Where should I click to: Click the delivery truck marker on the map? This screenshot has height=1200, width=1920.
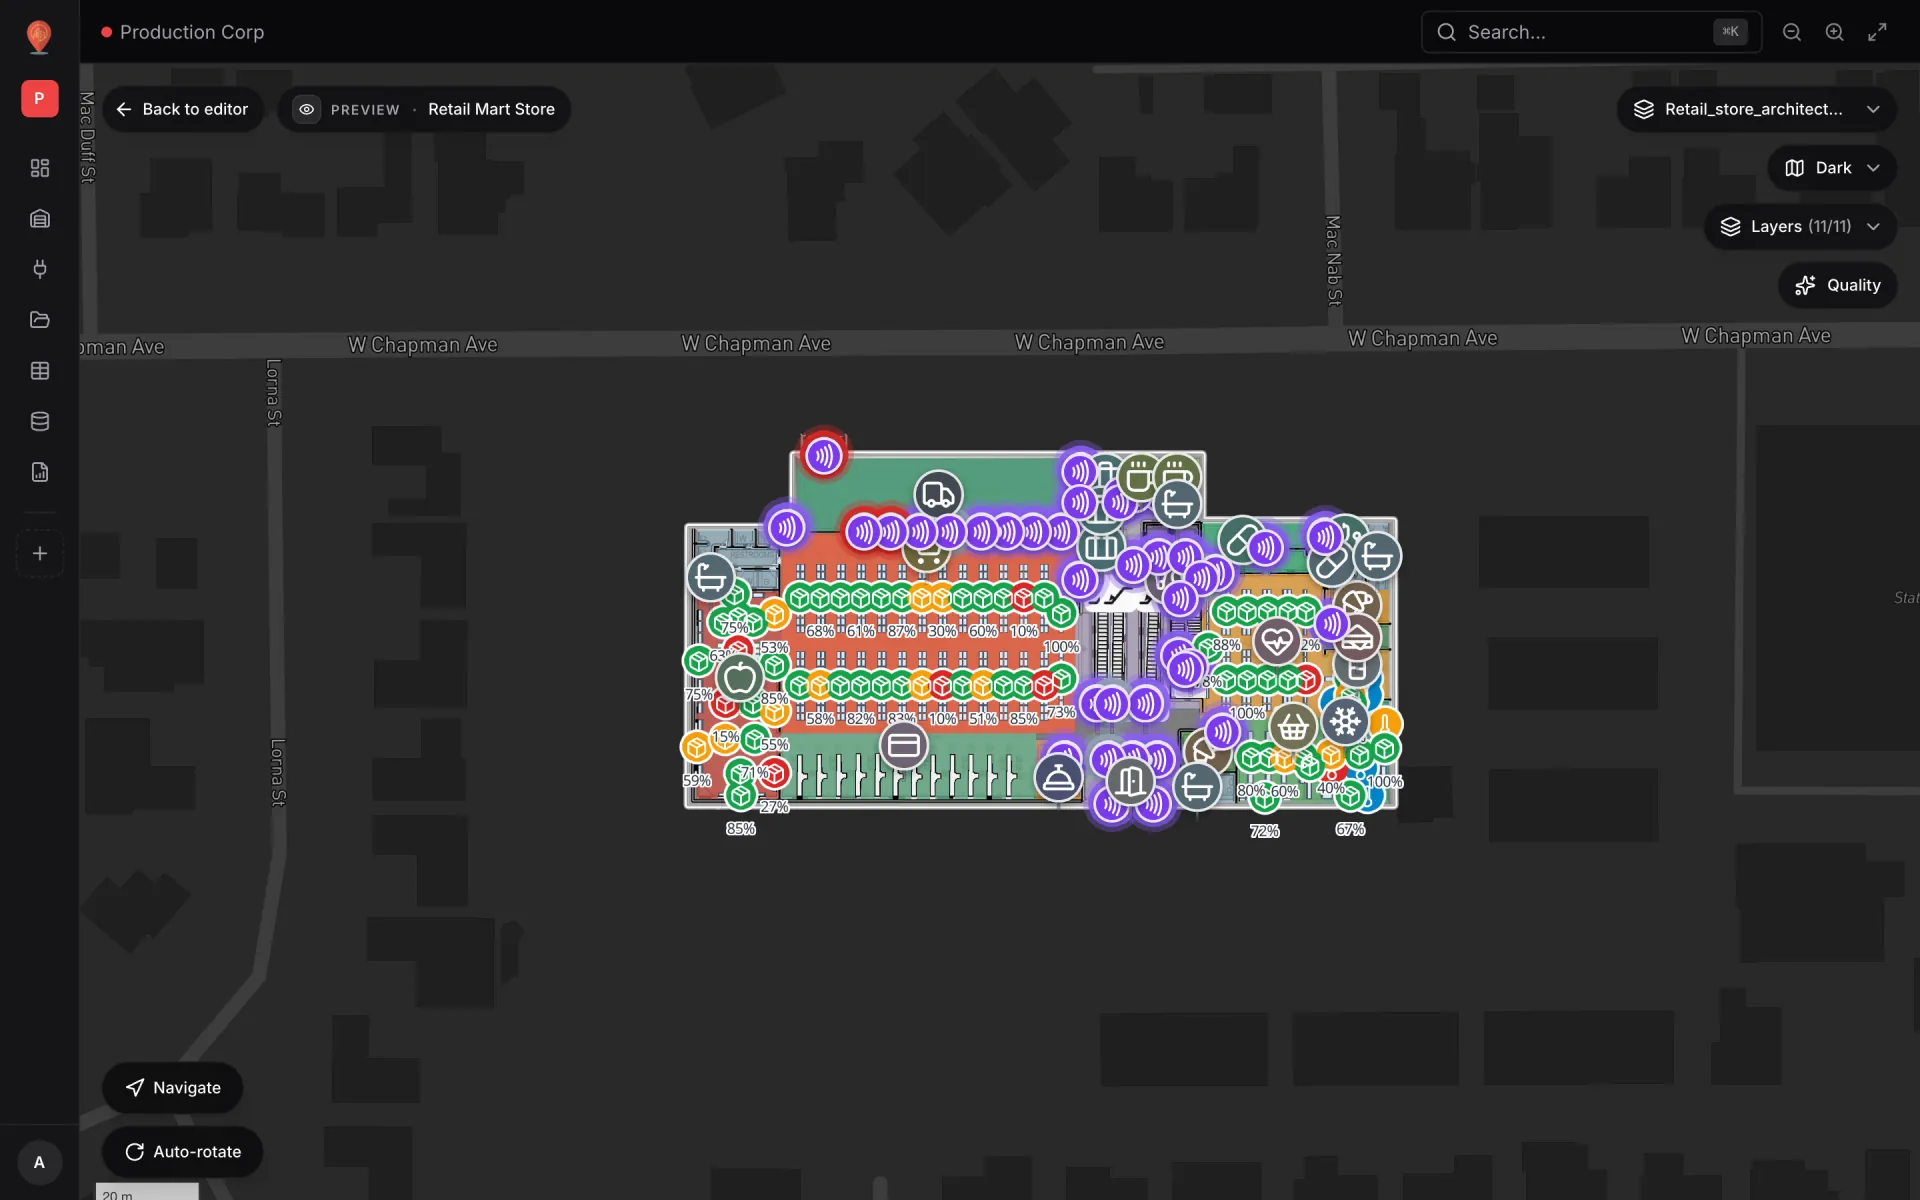tap(938, 494)
